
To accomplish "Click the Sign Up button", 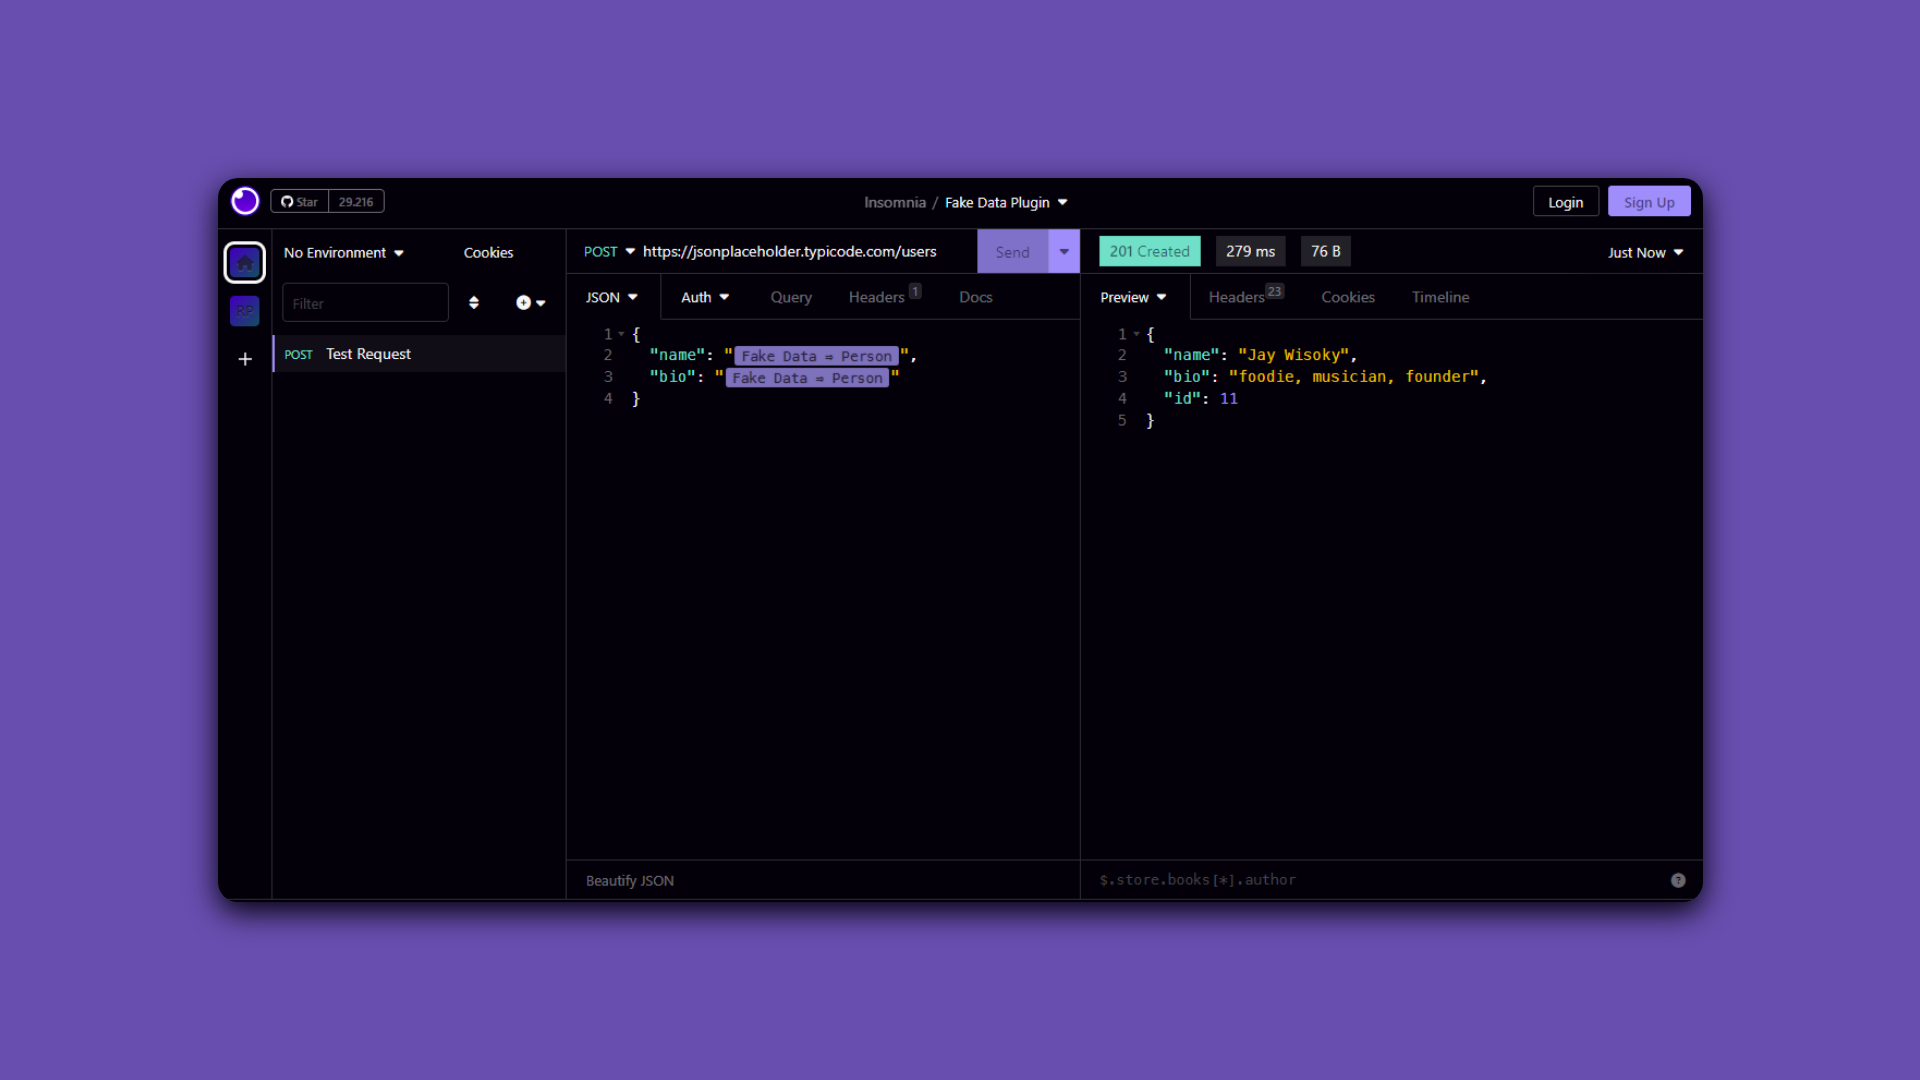I will point(1649,202).
